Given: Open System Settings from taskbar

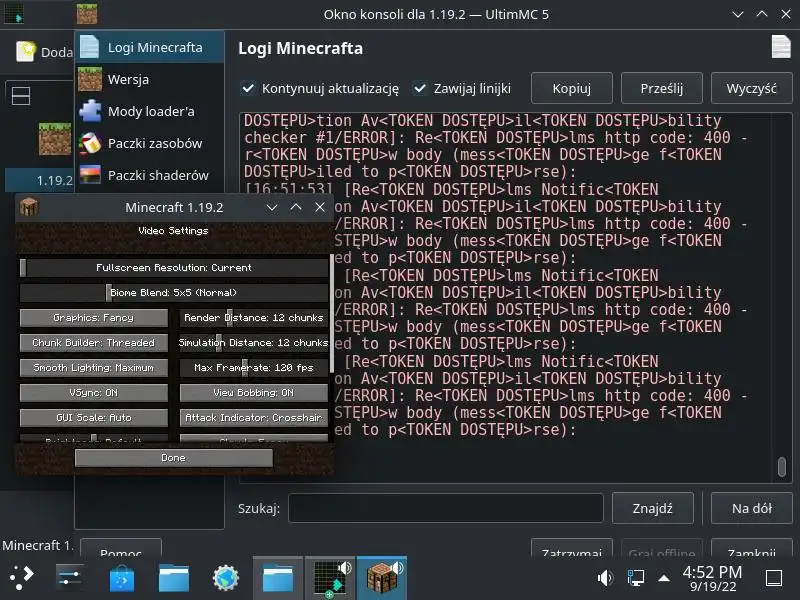Looking at the screenshot, I should 69,578.
